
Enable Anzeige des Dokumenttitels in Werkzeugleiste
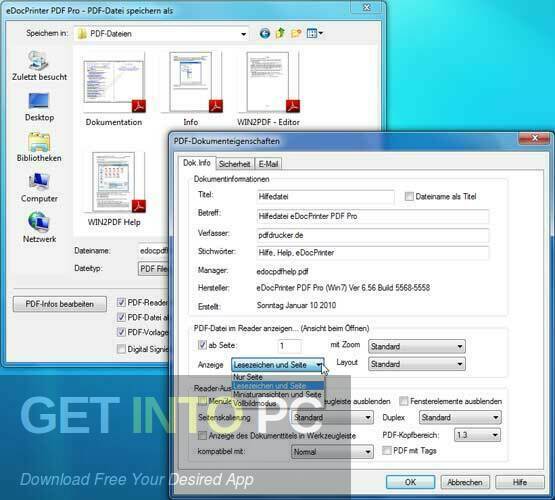coord(202,436)
